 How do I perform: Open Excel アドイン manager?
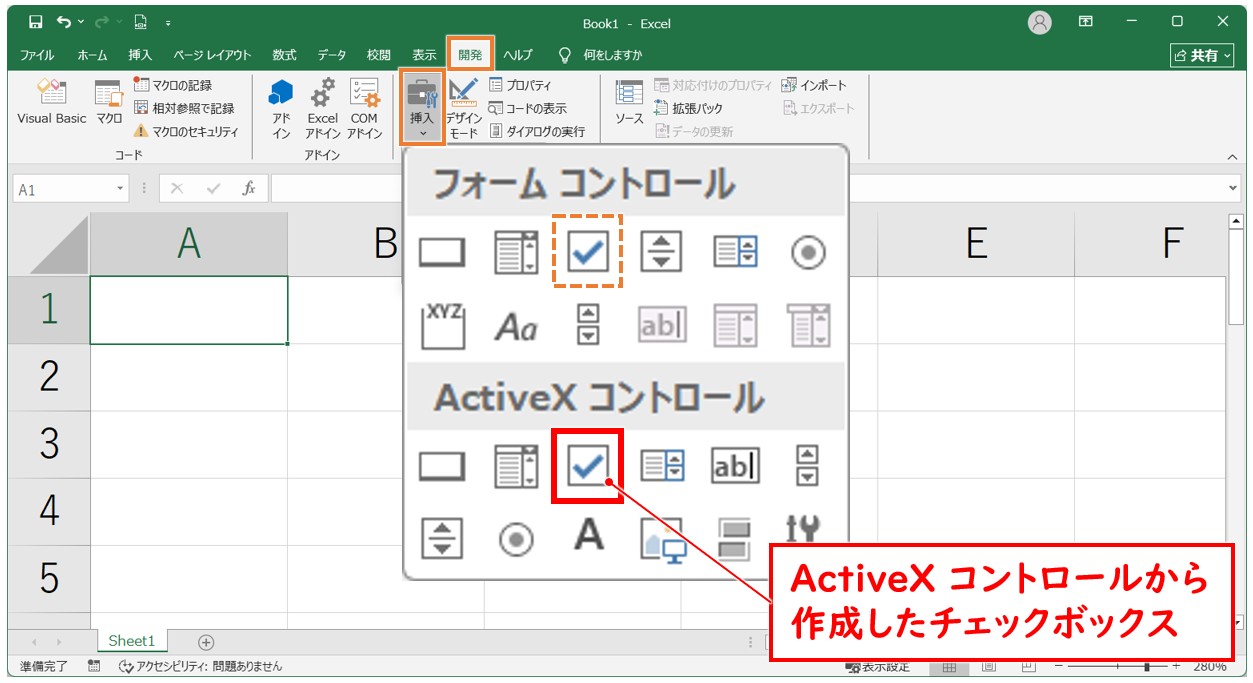(x=322, y=108)
